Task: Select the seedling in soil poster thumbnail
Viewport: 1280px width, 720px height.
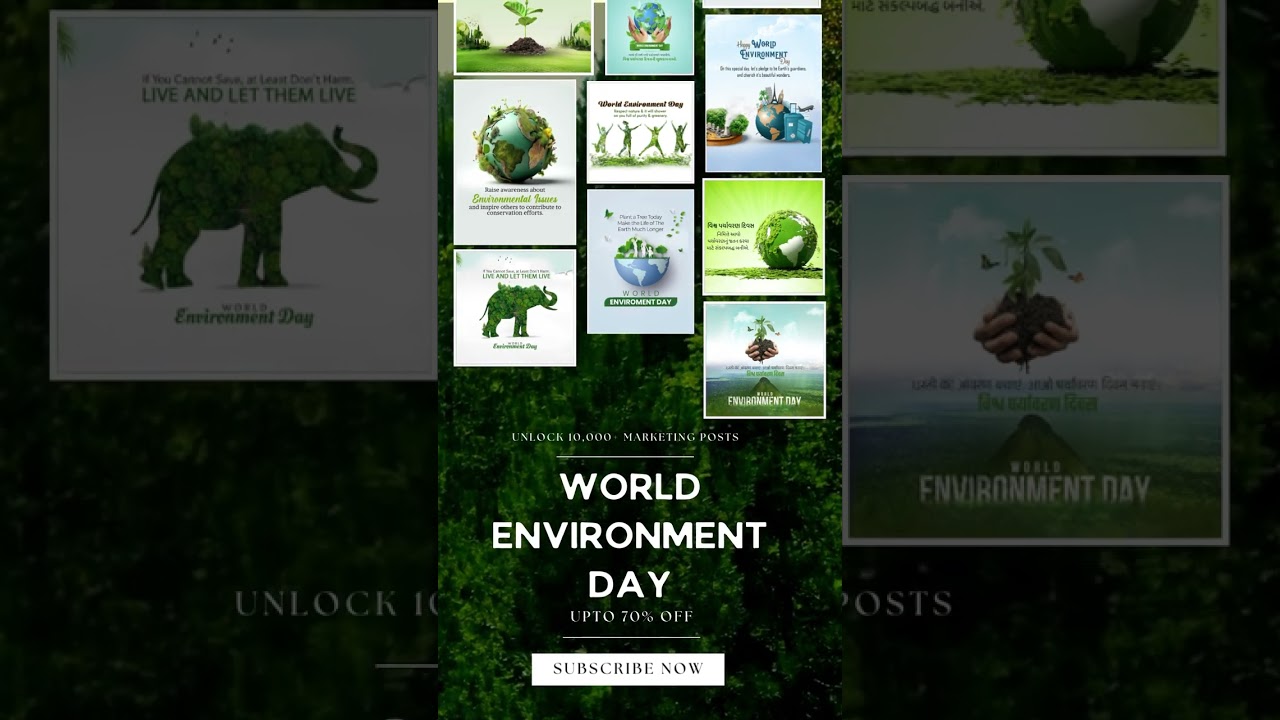Action: click(x=524, y=37)
